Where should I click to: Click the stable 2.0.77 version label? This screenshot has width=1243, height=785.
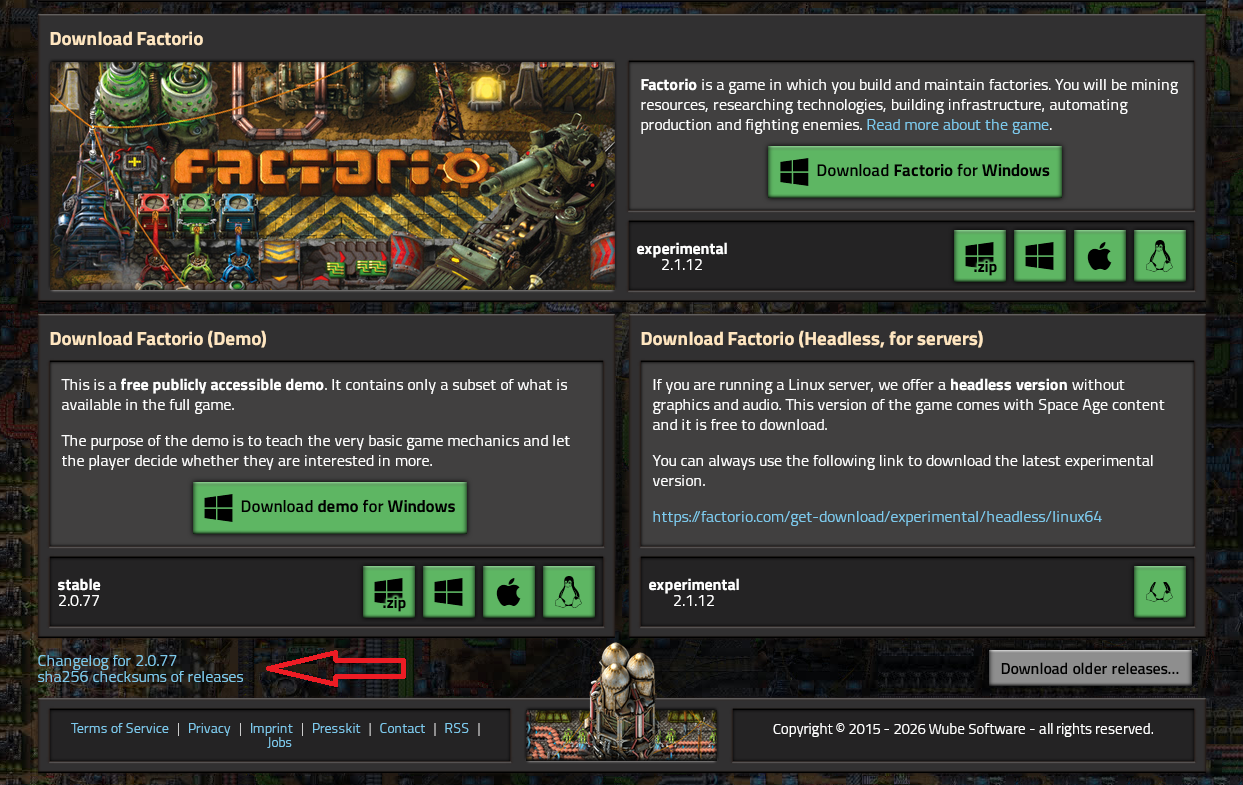[x=79, y=593]
